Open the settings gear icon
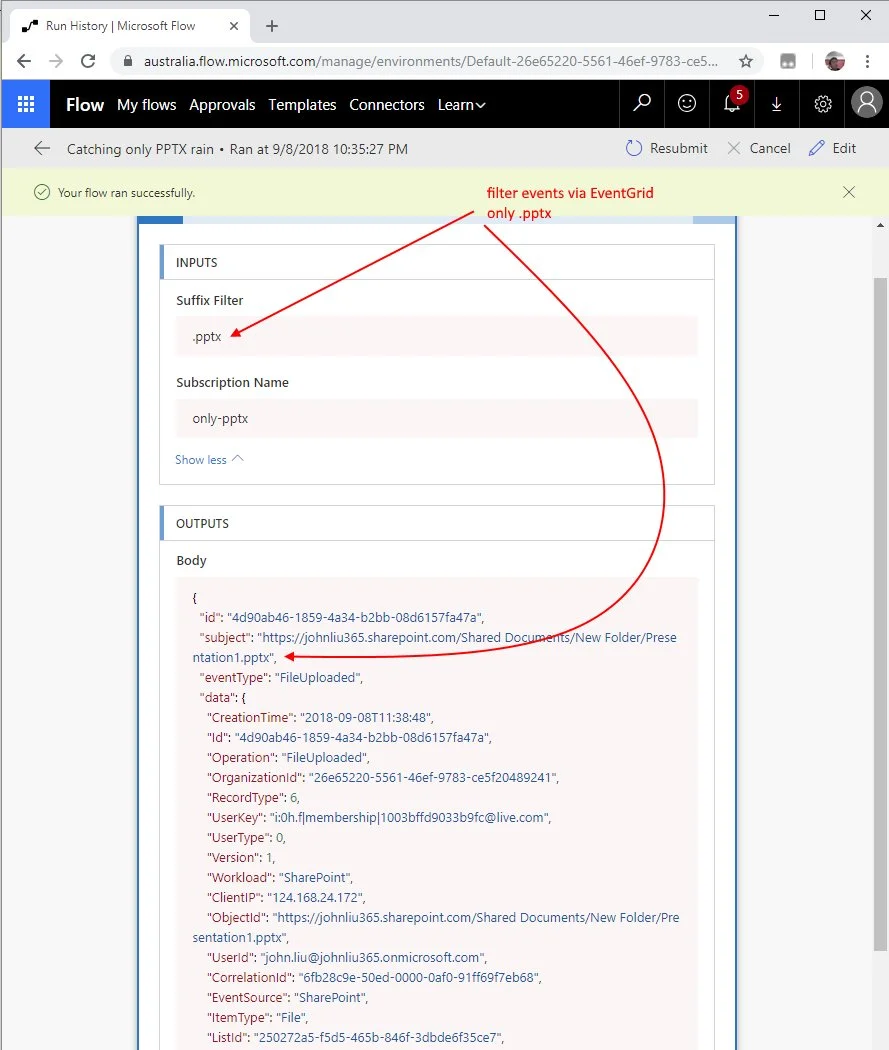This screenshot has height=1050, width=889. click(x=822, y=104)
